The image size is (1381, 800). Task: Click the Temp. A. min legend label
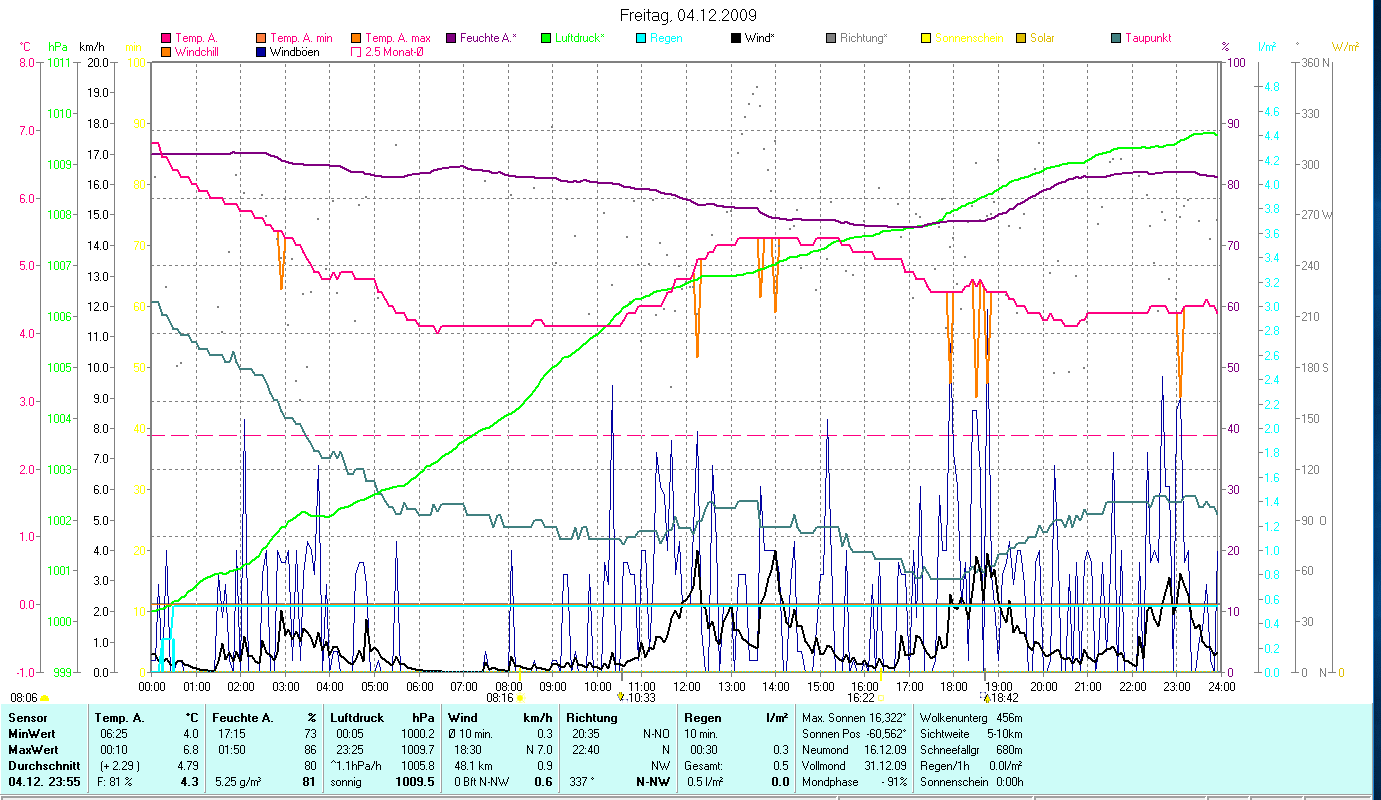click(302, 39)
